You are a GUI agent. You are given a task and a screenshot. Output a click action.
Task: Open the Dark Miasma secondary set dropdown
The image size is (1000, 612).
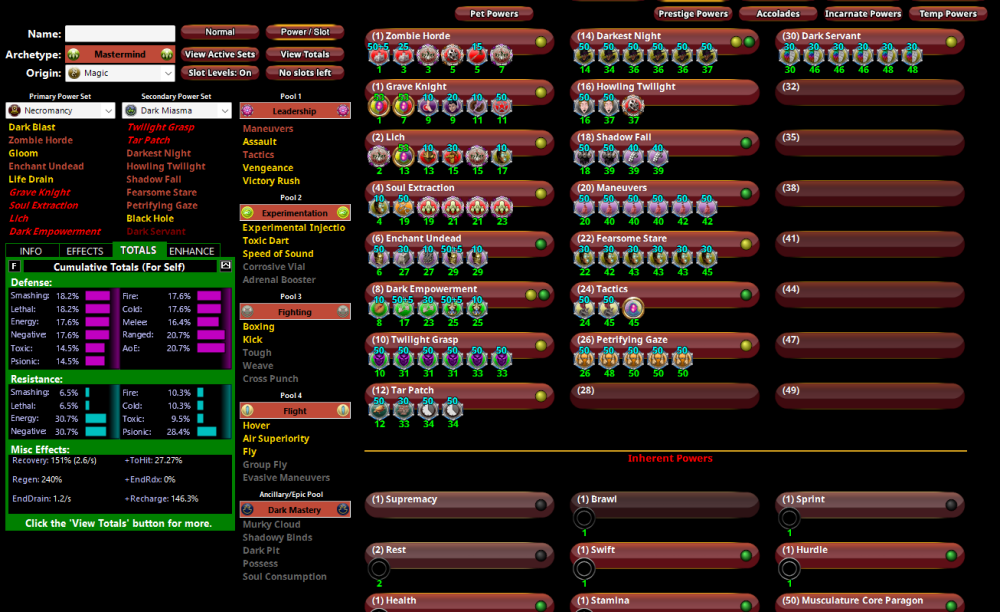click(177, 111)
